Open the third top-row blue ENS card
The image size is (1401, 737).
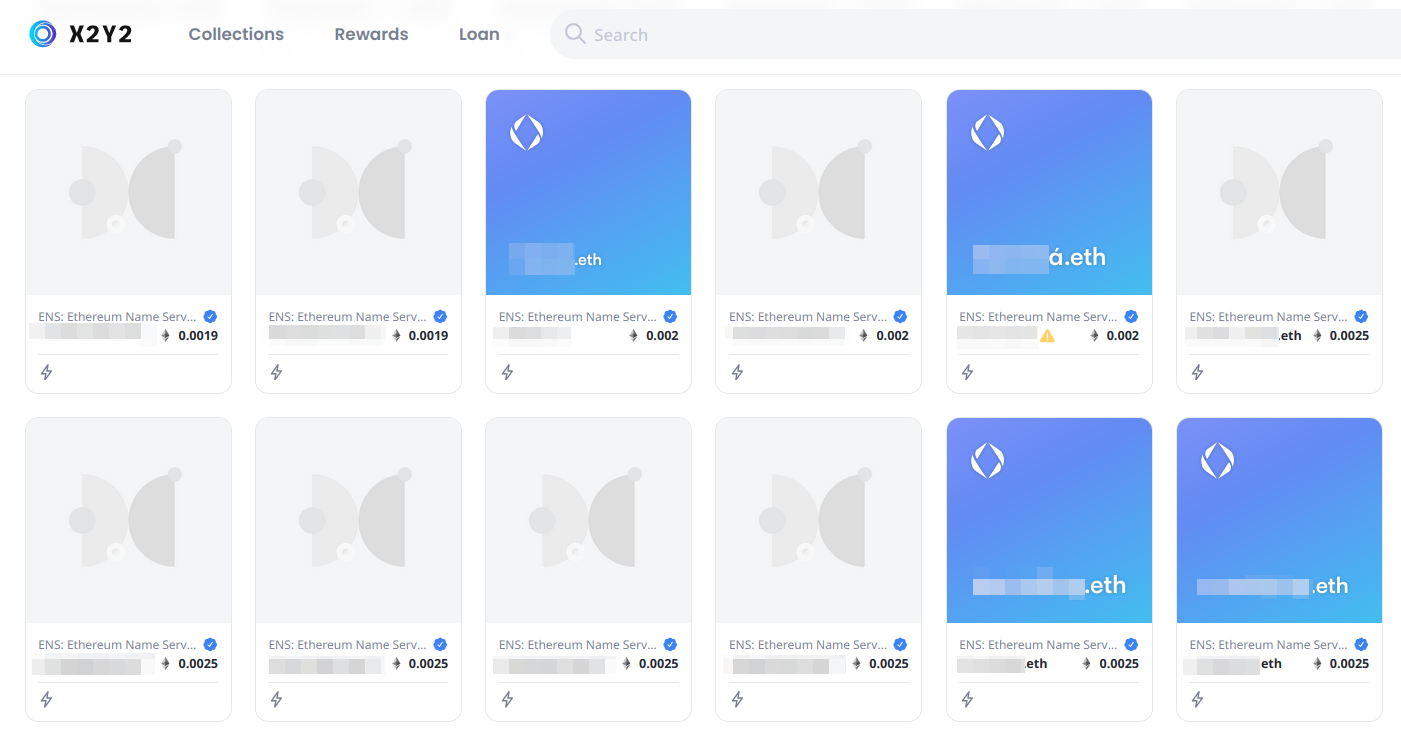pyautogui.click(x=588, y=192)
